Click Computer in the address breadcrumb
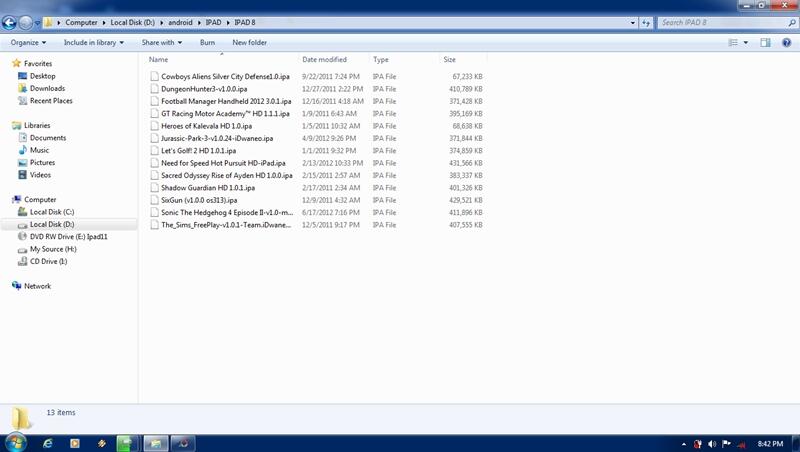Image resolution: width=800 pixels, height=452 pixels. pos(81,22)
